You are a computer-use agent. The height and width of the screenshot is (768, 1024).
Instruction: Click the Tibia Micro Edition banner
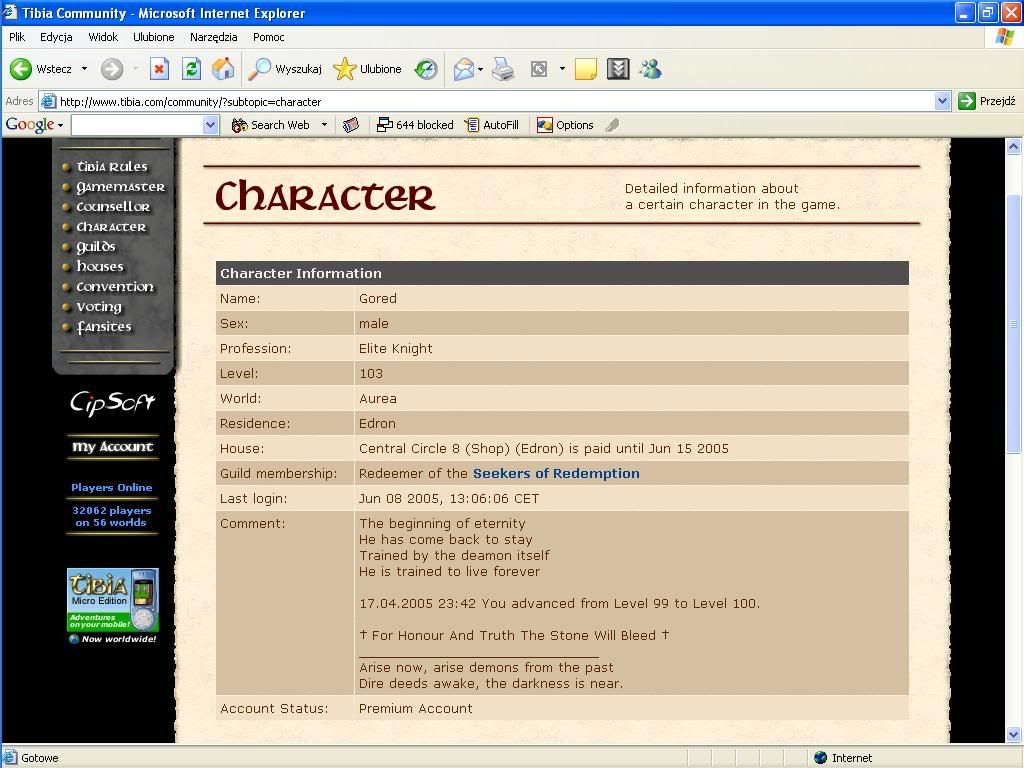[112, 605]
